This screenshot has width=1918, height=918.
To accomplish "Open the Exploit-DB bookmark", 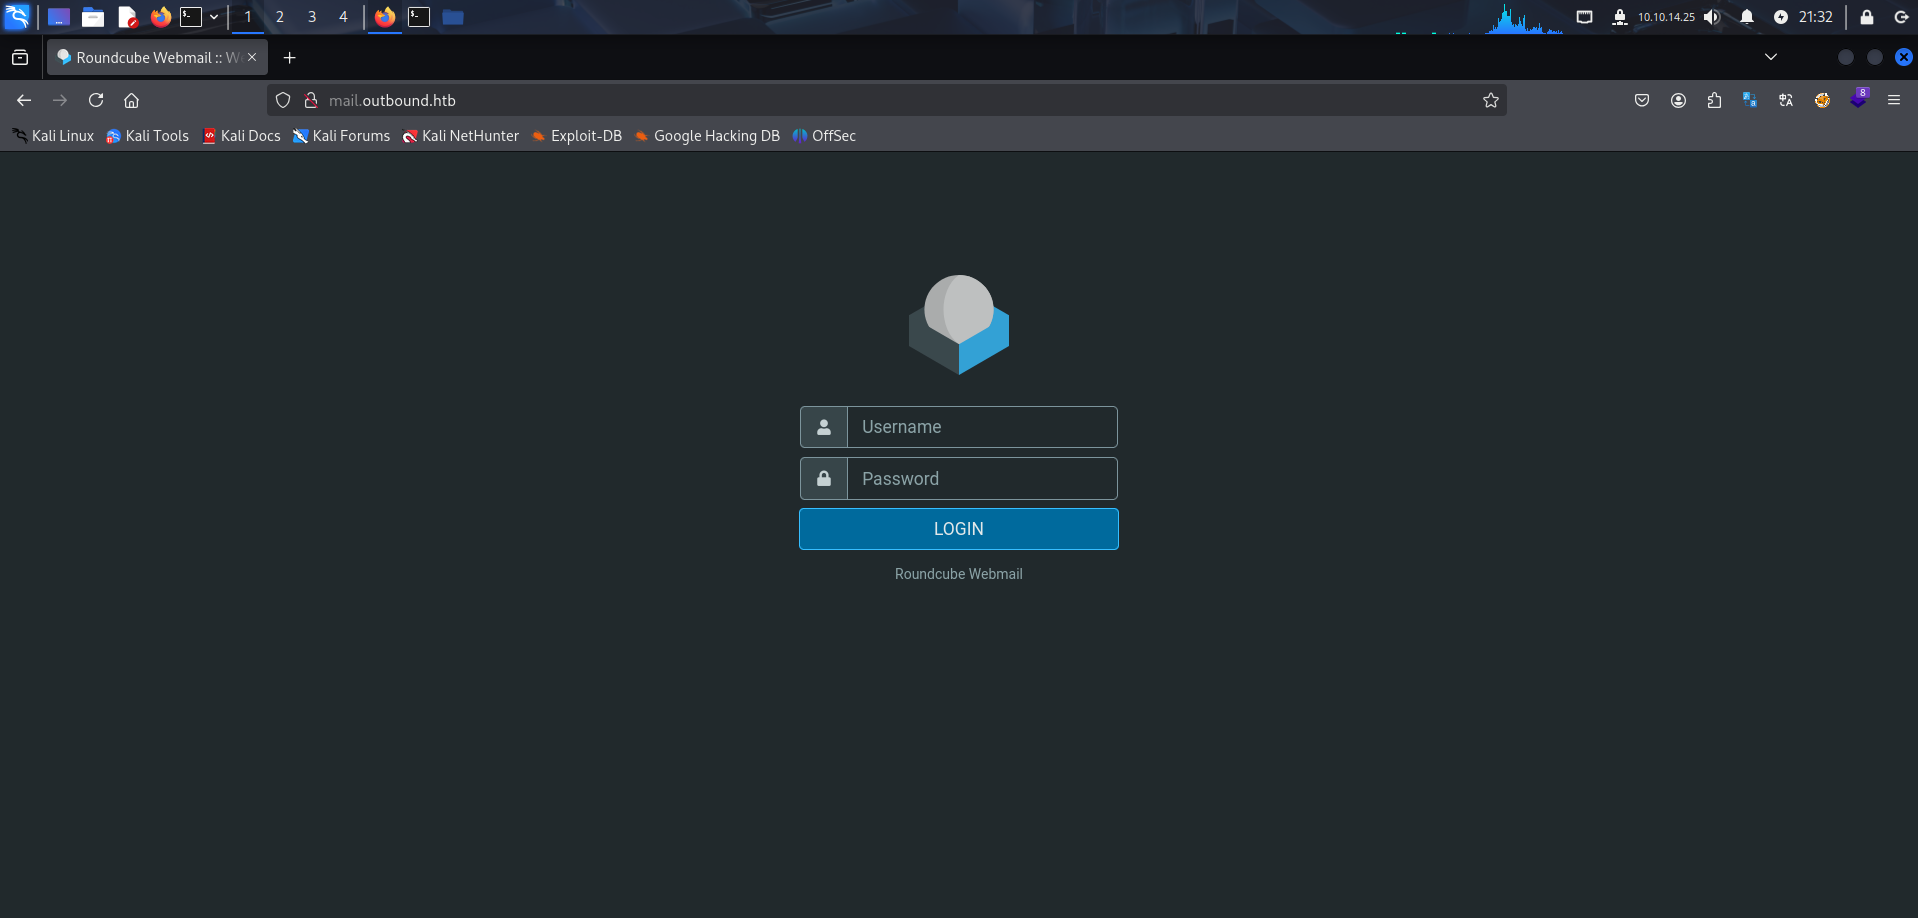I will coord(577,136).
